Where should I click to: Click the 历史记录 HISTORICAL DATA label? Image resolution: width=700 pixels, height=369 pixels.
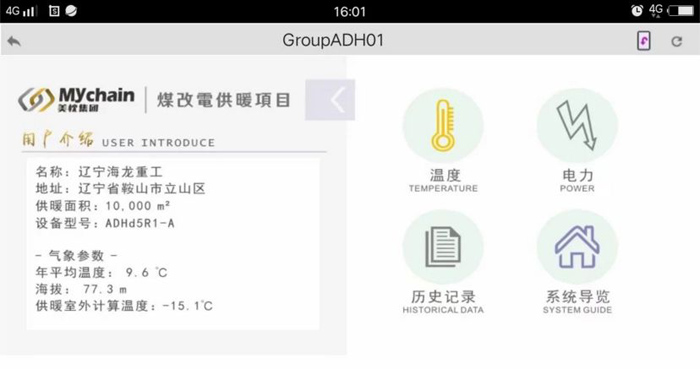point(443,302)
